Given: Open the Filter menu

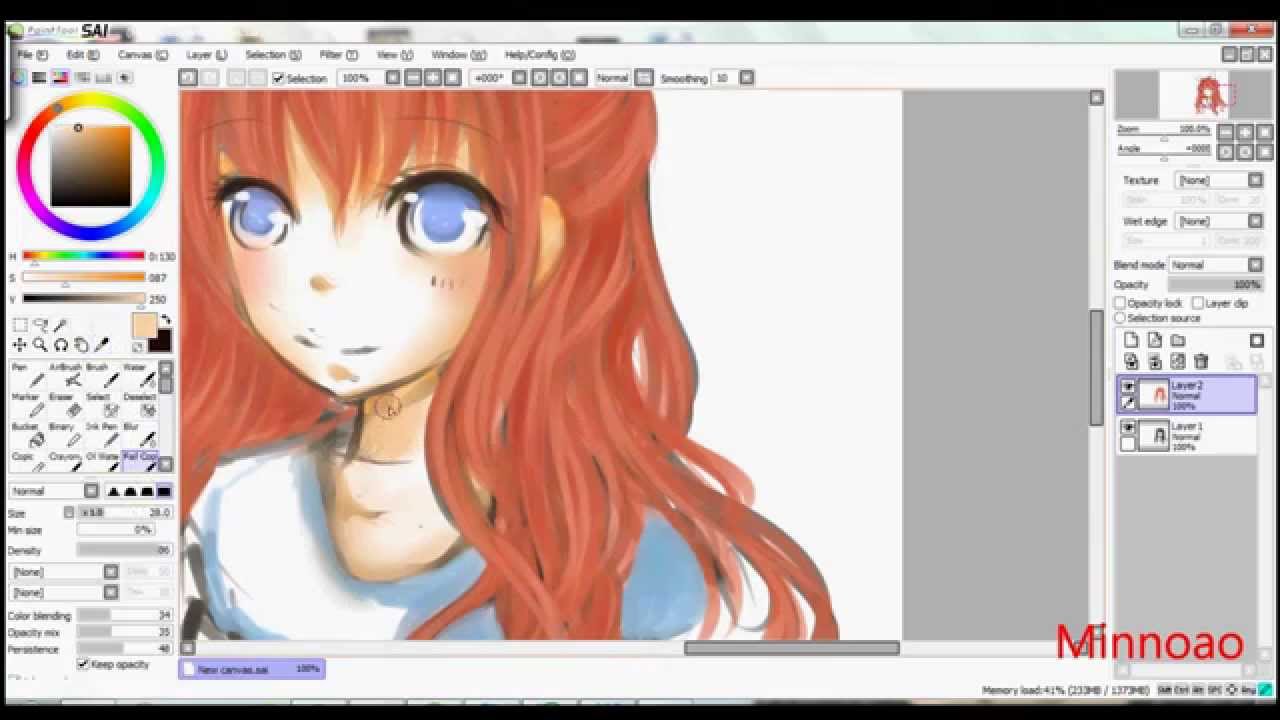Looking at the screenshot, I should [x=338, y=55].
